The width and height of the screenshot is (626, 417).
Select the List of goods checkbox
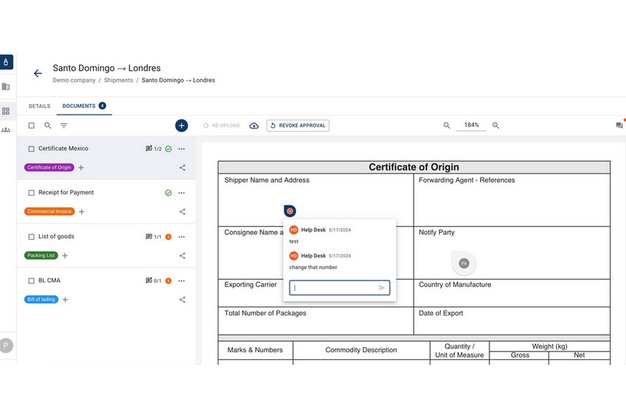coord(31,237)
